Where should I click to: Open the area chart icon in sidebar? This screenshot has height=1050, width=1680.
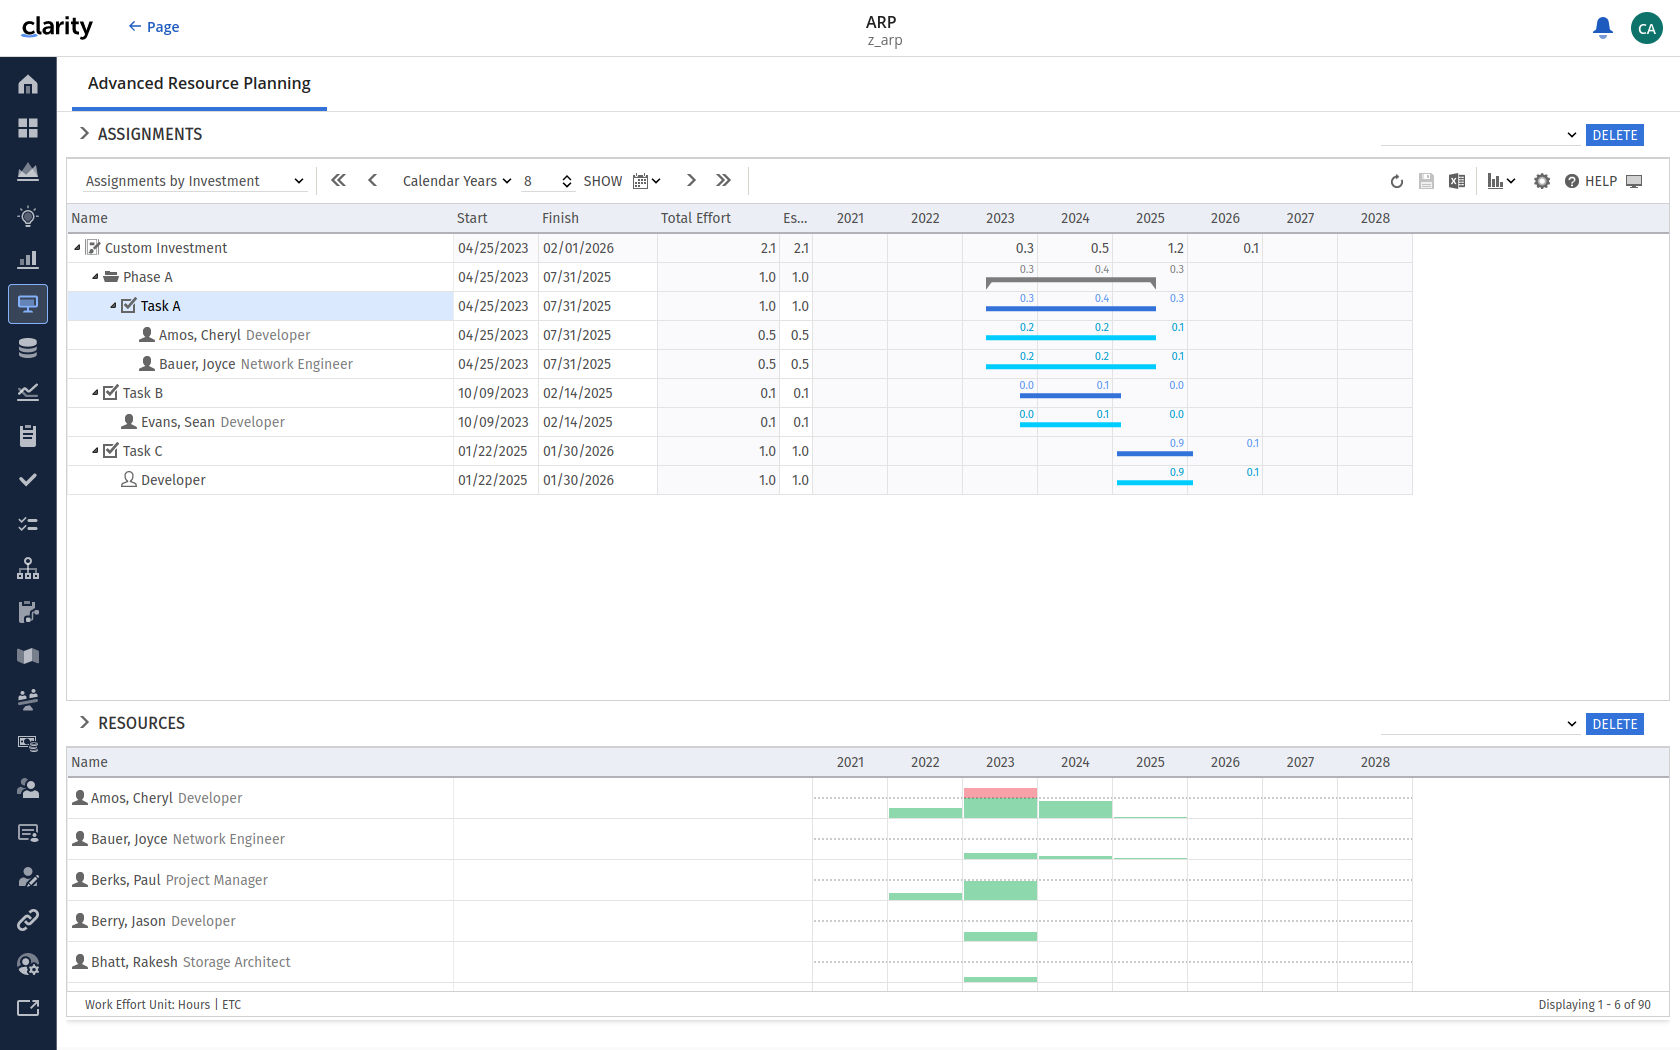point(28,172)
